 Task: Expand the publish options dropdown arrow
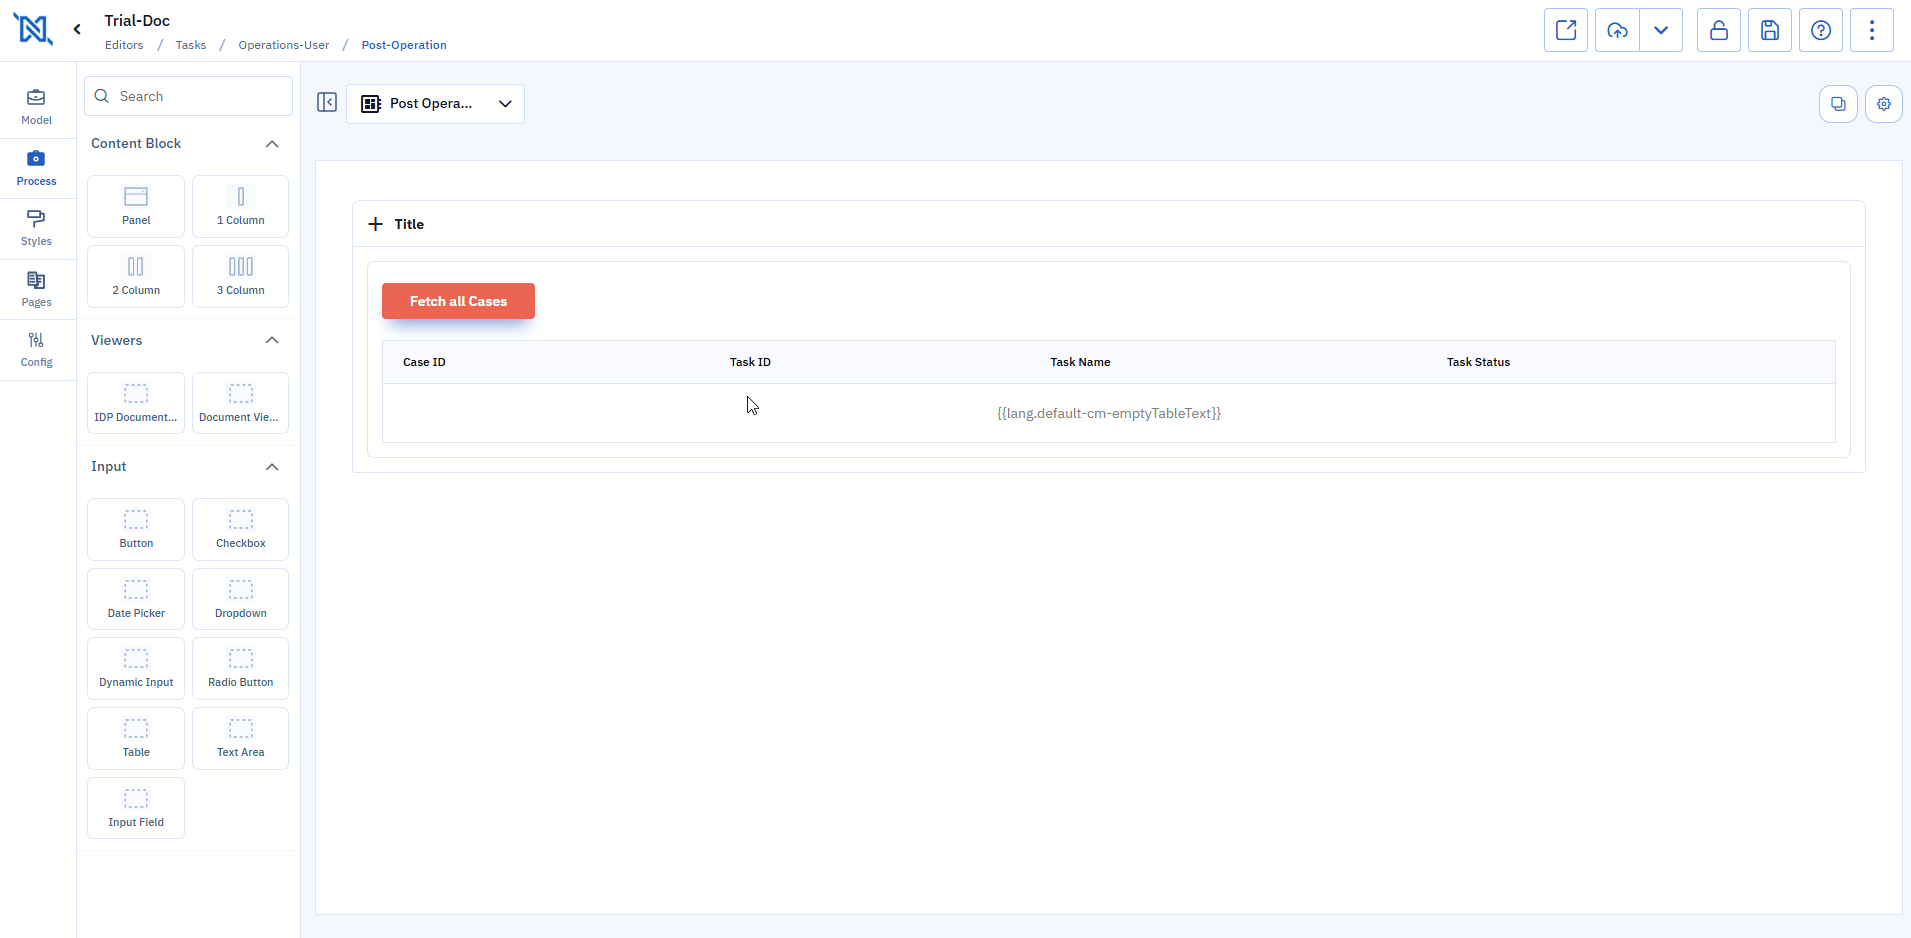[x=1661, y=30]
